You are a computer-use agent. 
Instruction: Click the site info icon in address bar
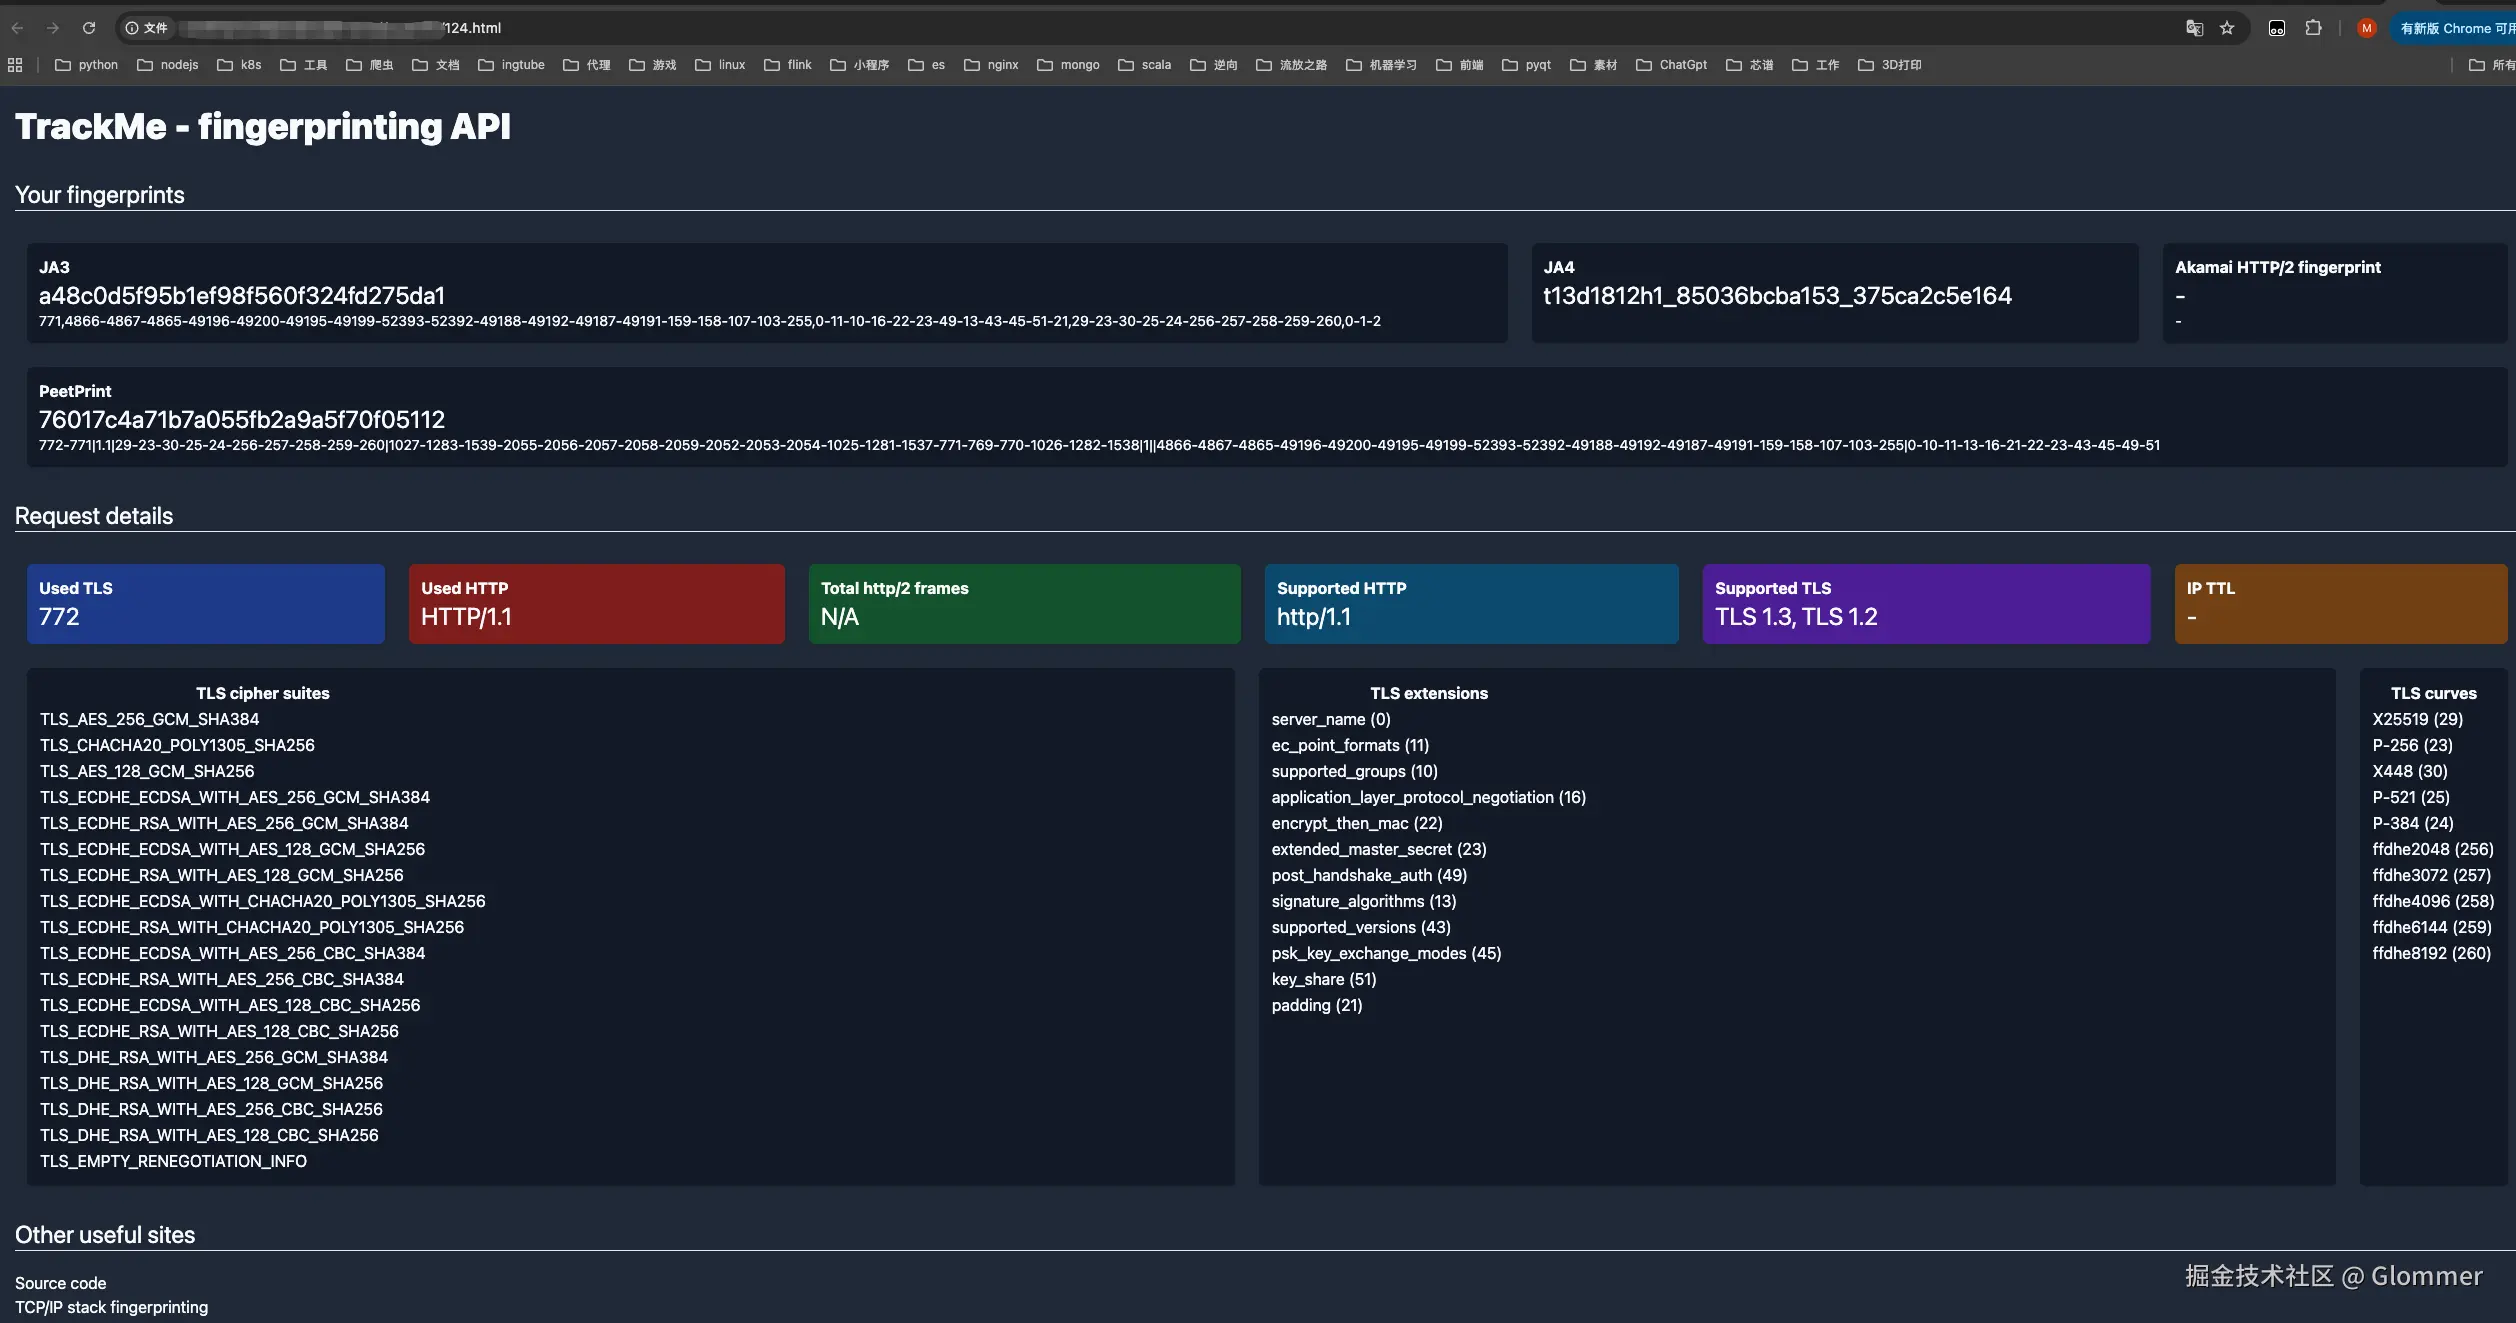pyautogui.click(x=132, y=28)
